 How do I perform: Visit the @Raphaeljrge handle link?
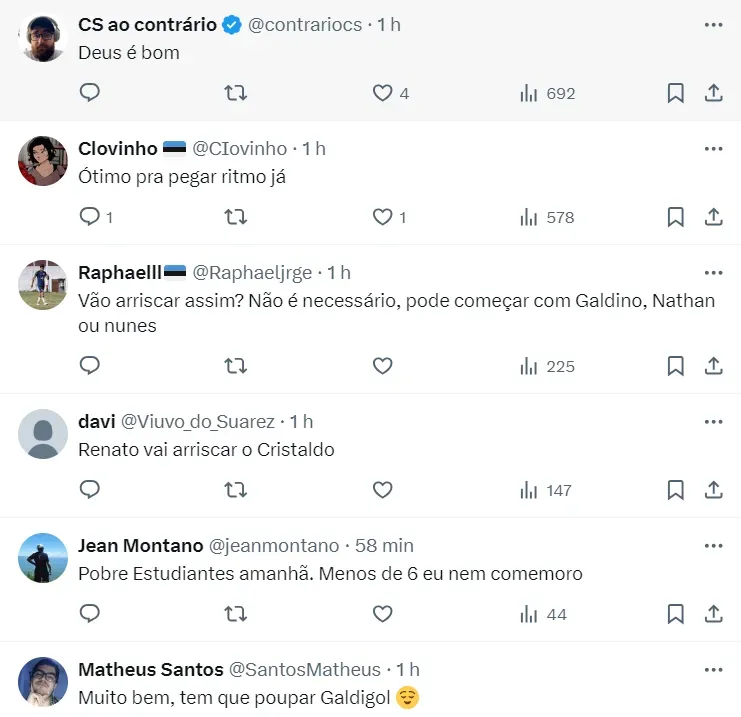252,272
